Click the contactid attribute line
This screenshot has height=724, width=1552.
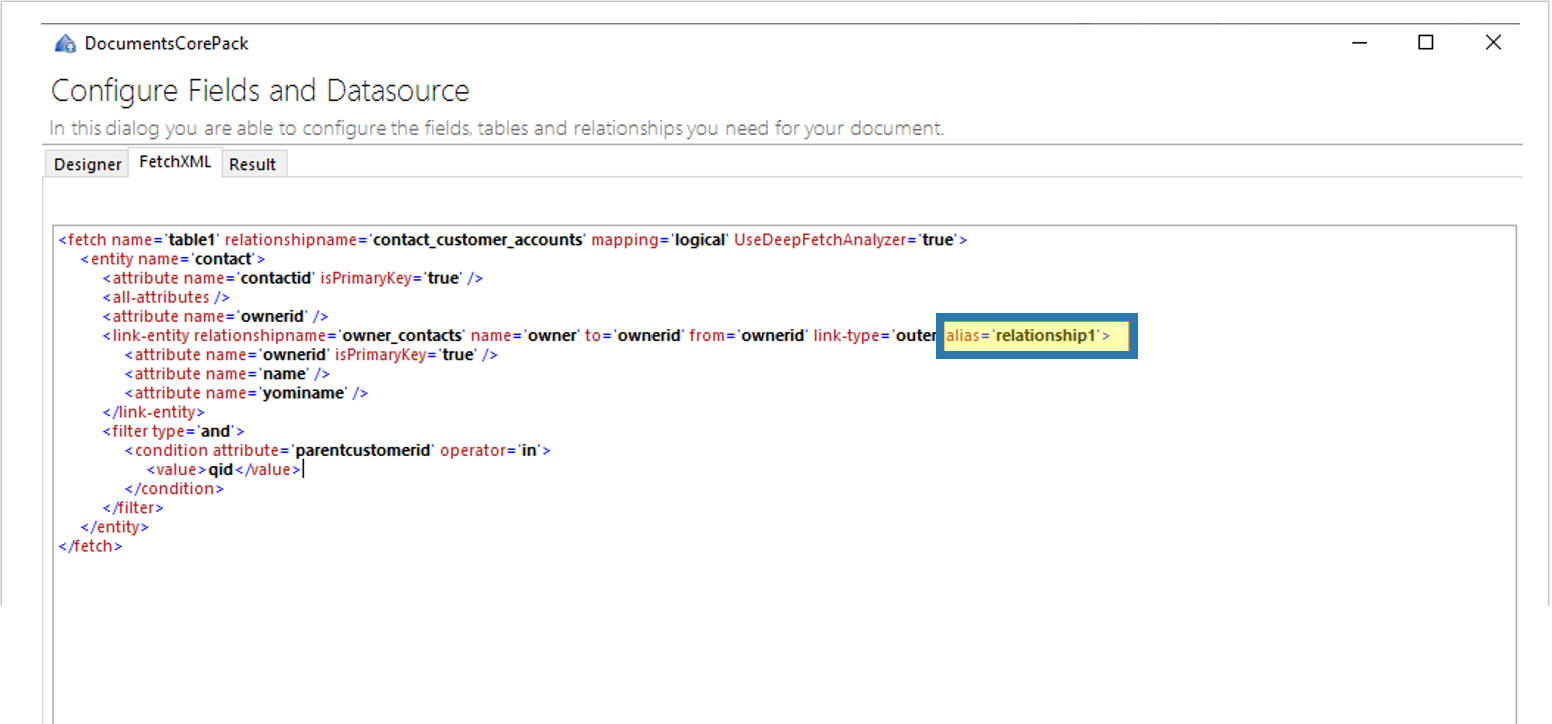pos(292,278)
